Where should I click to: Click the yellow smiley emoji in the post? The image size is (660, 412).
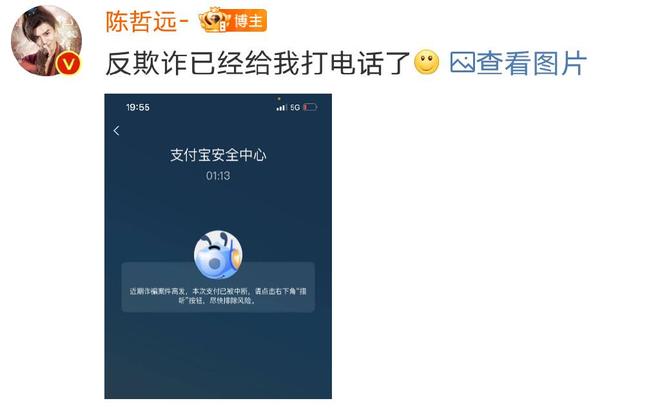coord(426,62)
